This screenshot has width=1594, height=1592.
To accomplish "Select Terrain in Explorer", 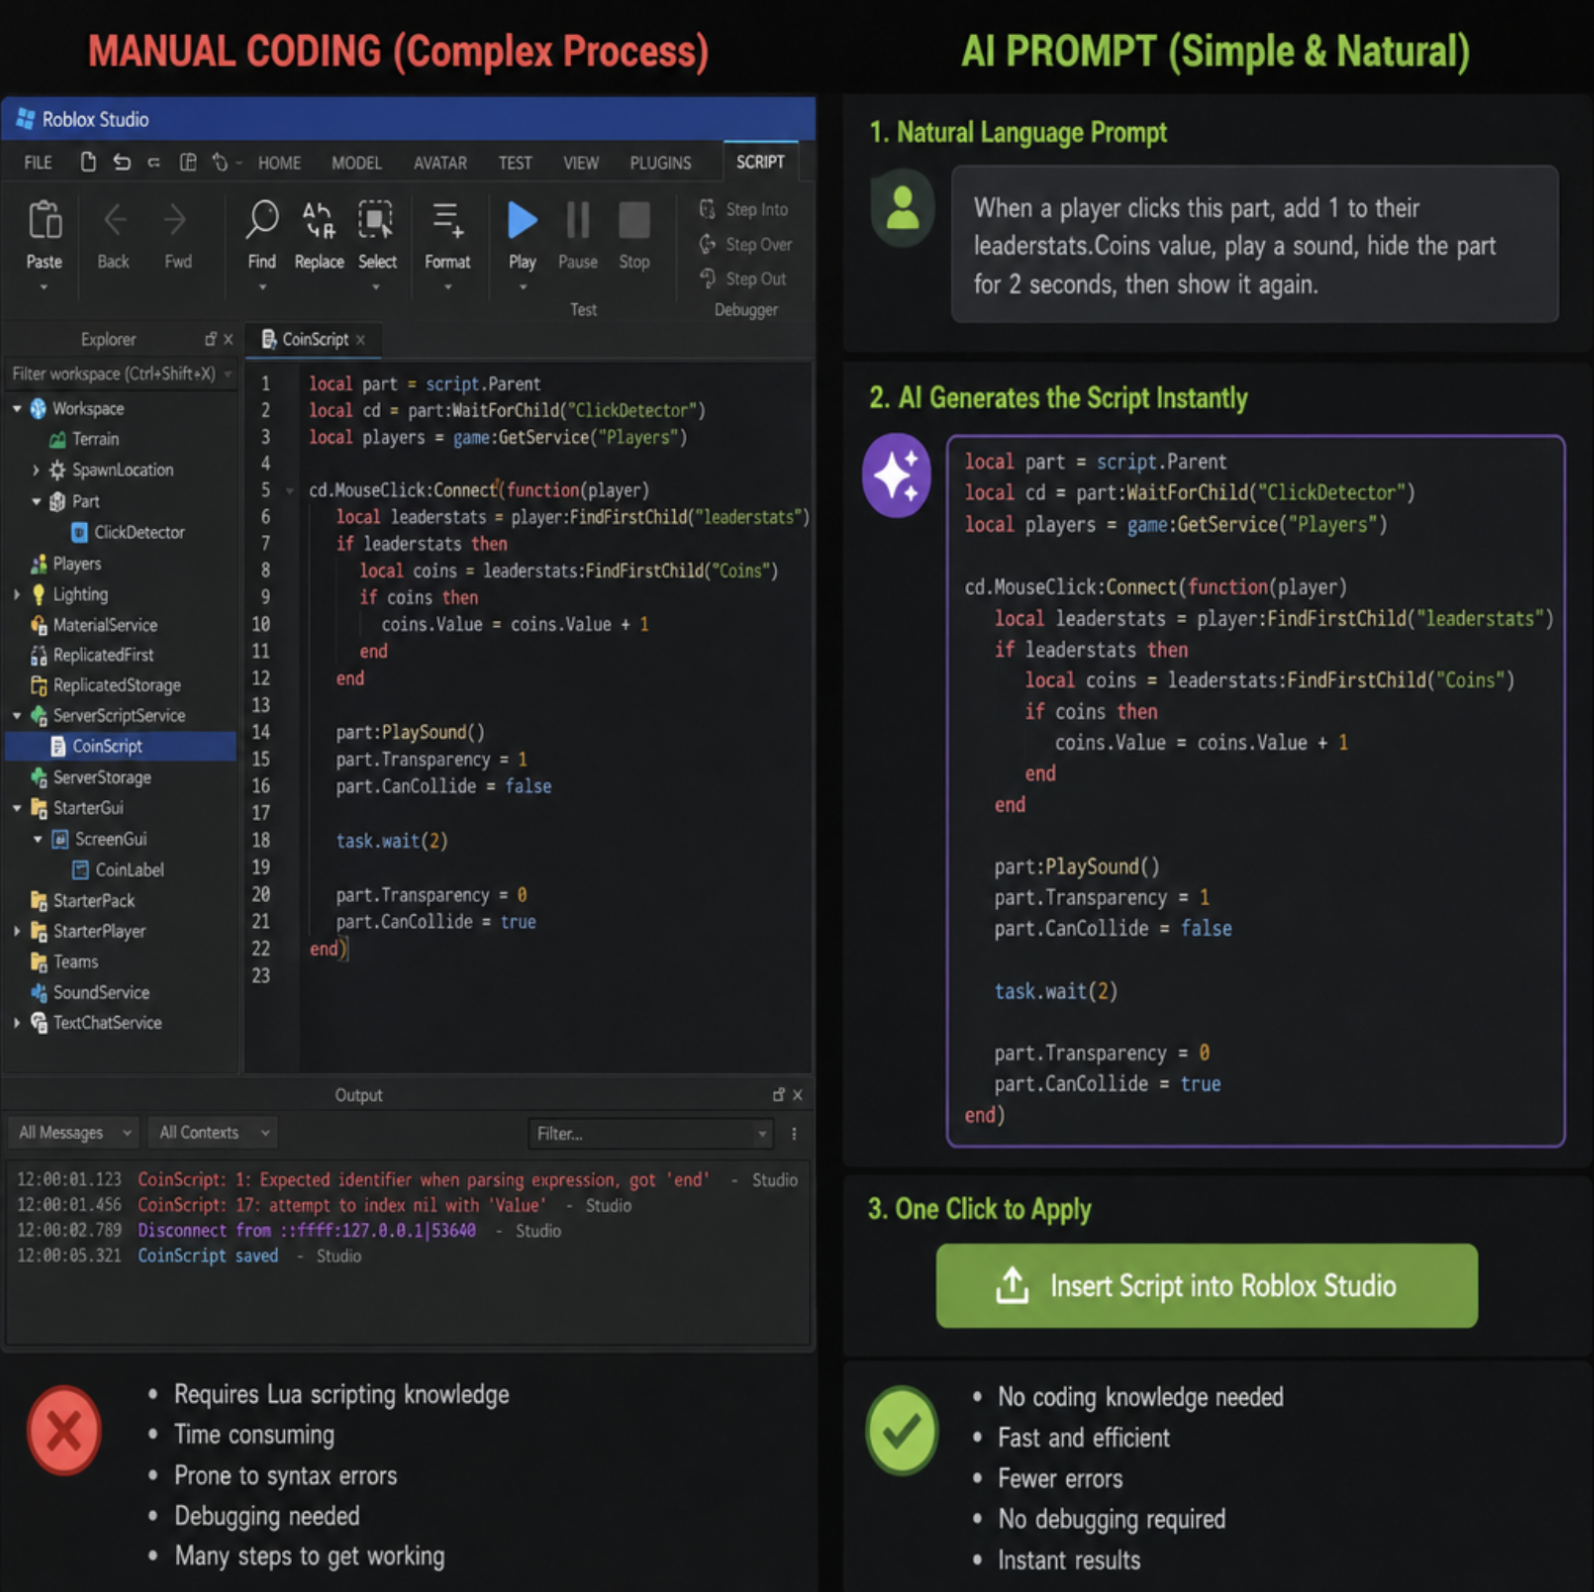I will pyautogui.click(x=84, y=439).
